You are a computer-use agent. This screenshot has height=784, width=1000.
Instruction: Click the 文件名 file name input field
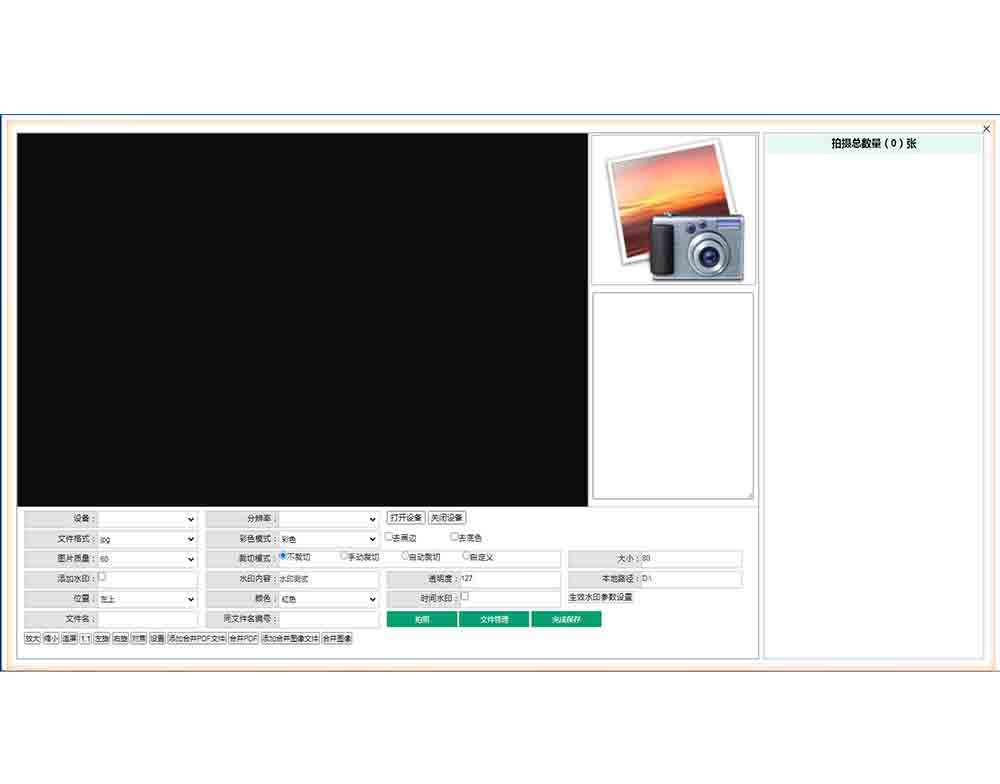147,619
